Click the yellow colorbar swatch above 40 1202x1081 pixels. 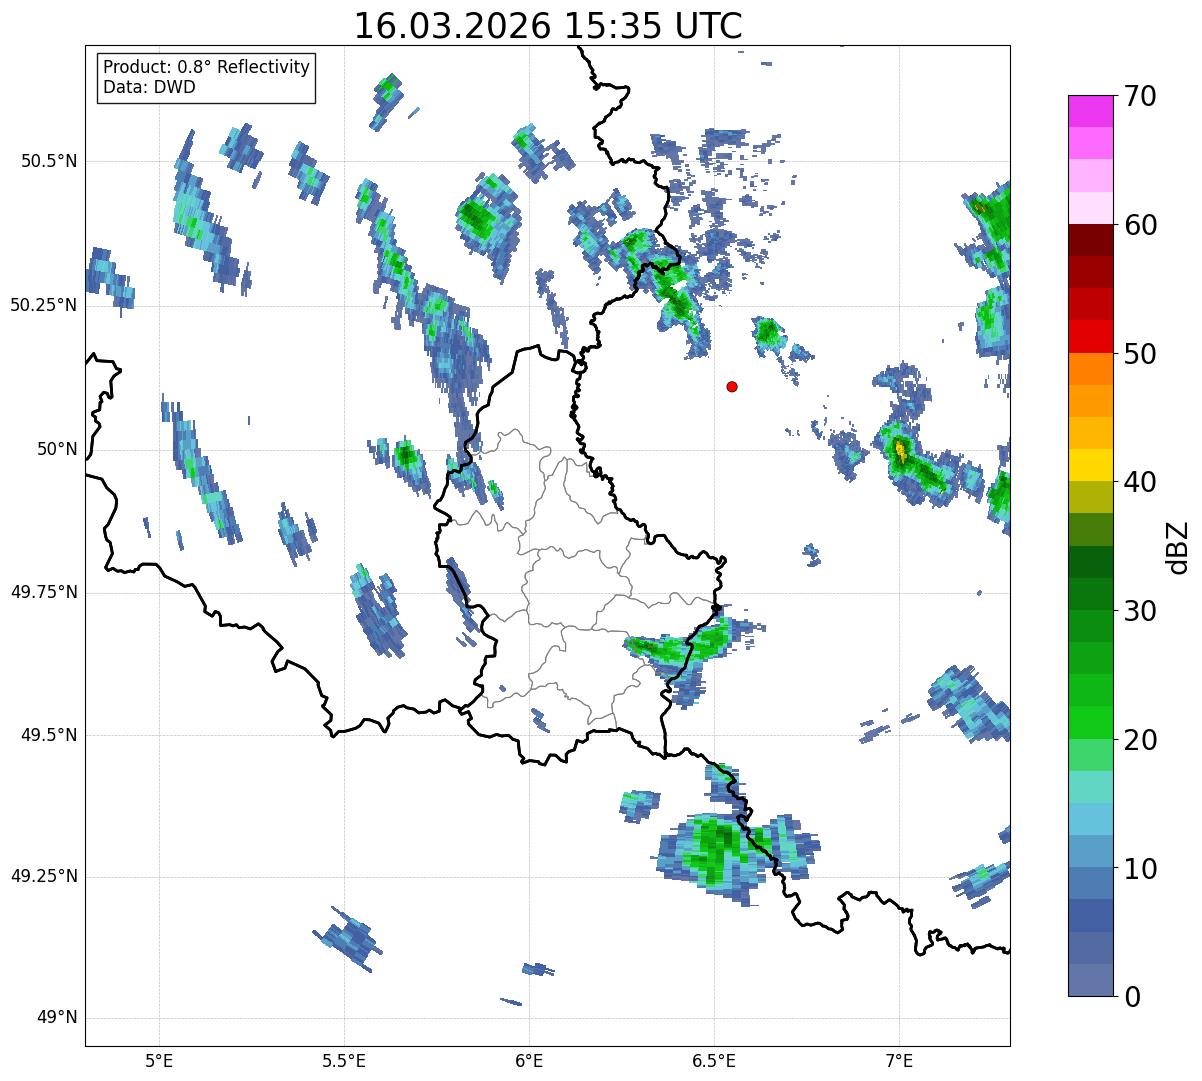tap(1090, 465)
